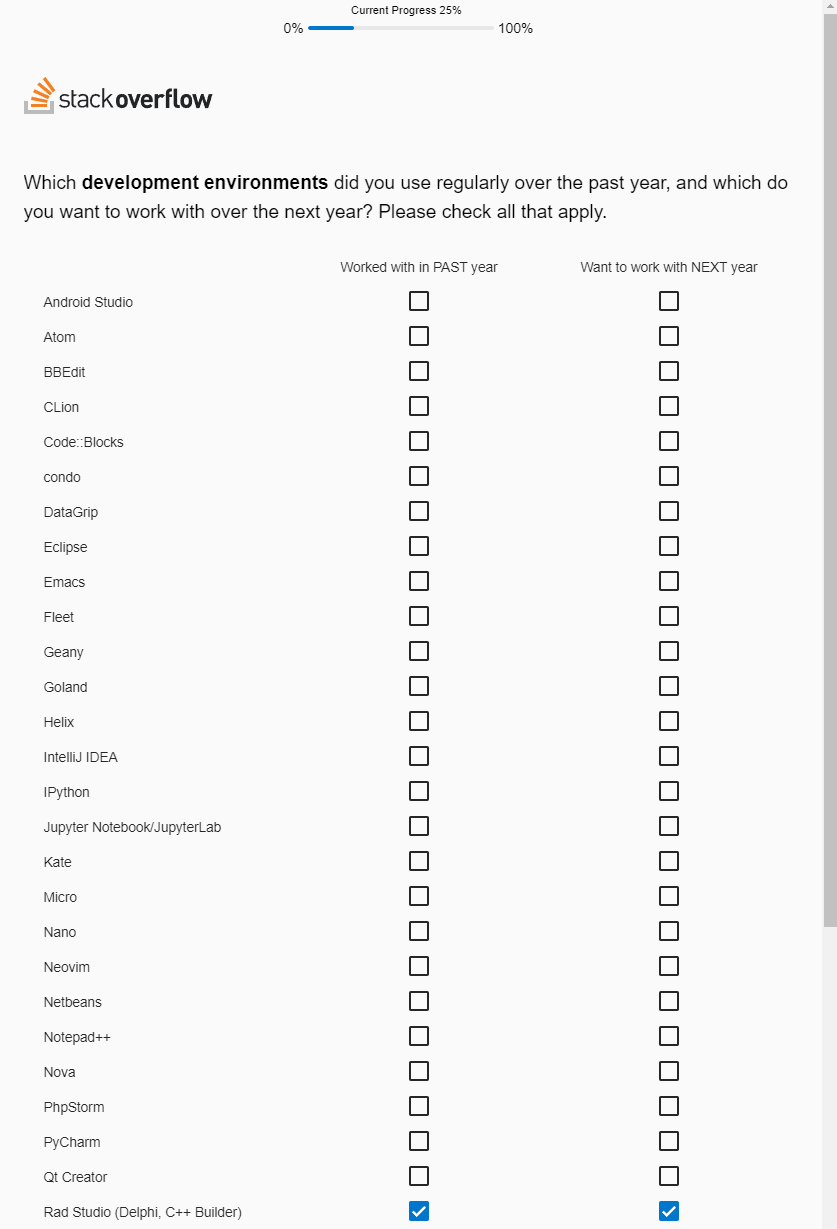Image resolution: width=837 pixels, height=1229 pixels.
Task: Check IntelliJ IDEA under PAST year
Action: click(x=418, y=756)
